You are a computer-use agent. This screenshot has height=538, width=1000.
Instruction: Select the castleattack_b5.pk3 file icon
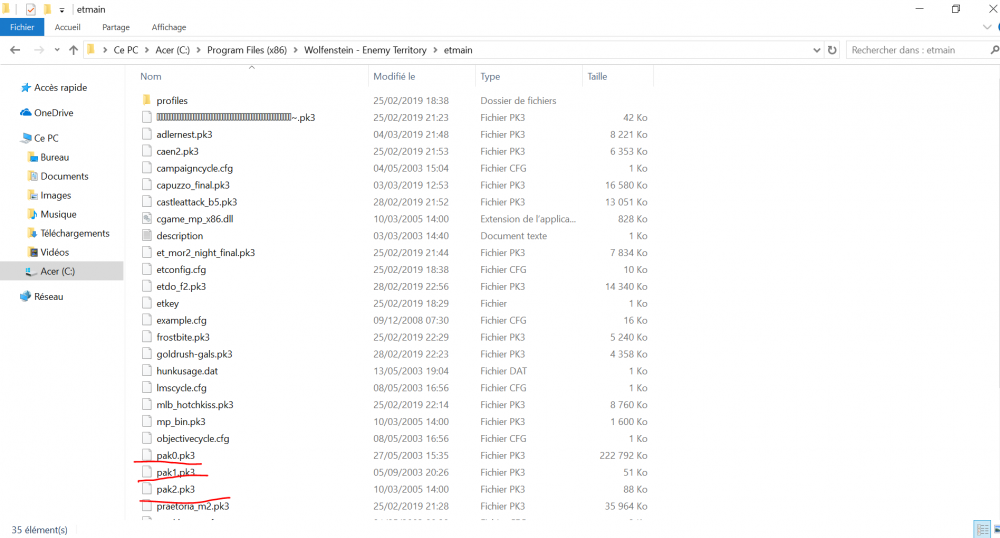click(x=147, y=201)
